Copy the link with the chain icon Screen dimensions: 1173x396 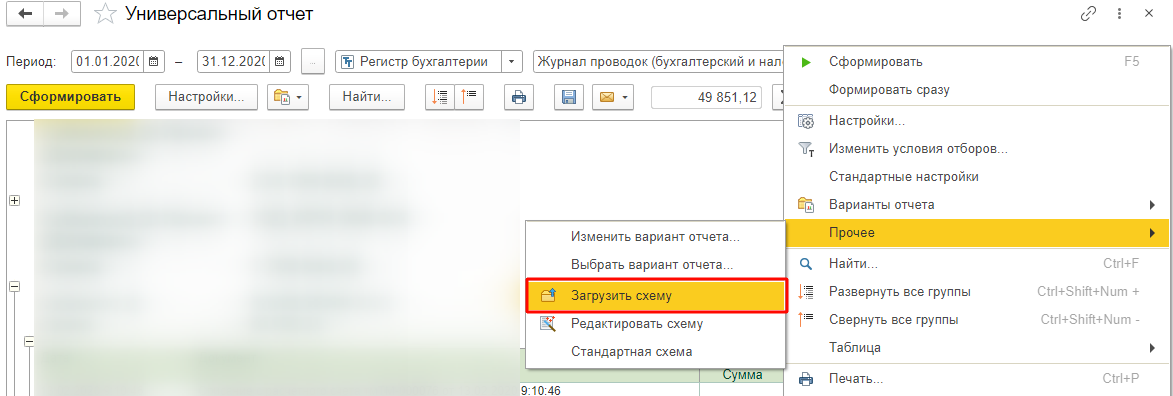(x=1088, y=13)
